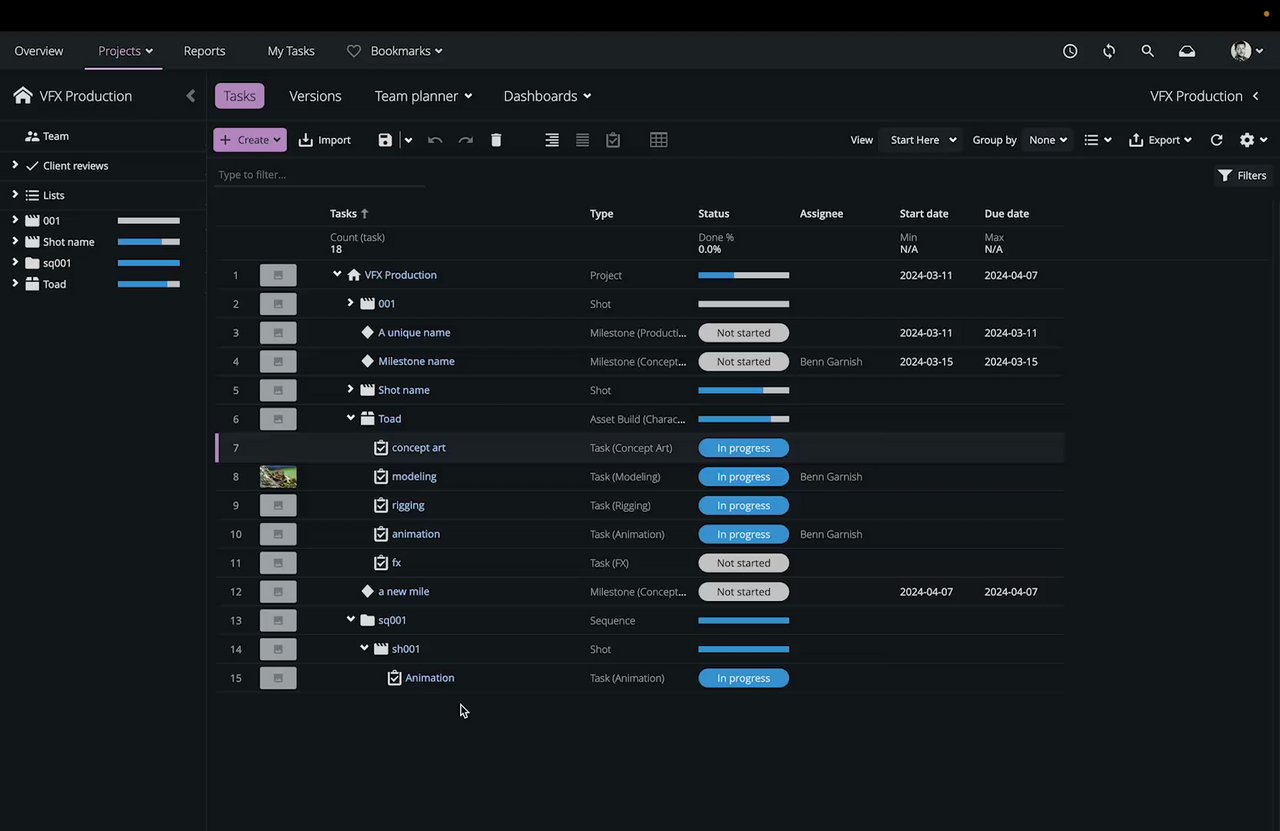Switch to the Versions tab
Image resolution: width=1280 pixels, height=831 pixels.
click(315, 96)
